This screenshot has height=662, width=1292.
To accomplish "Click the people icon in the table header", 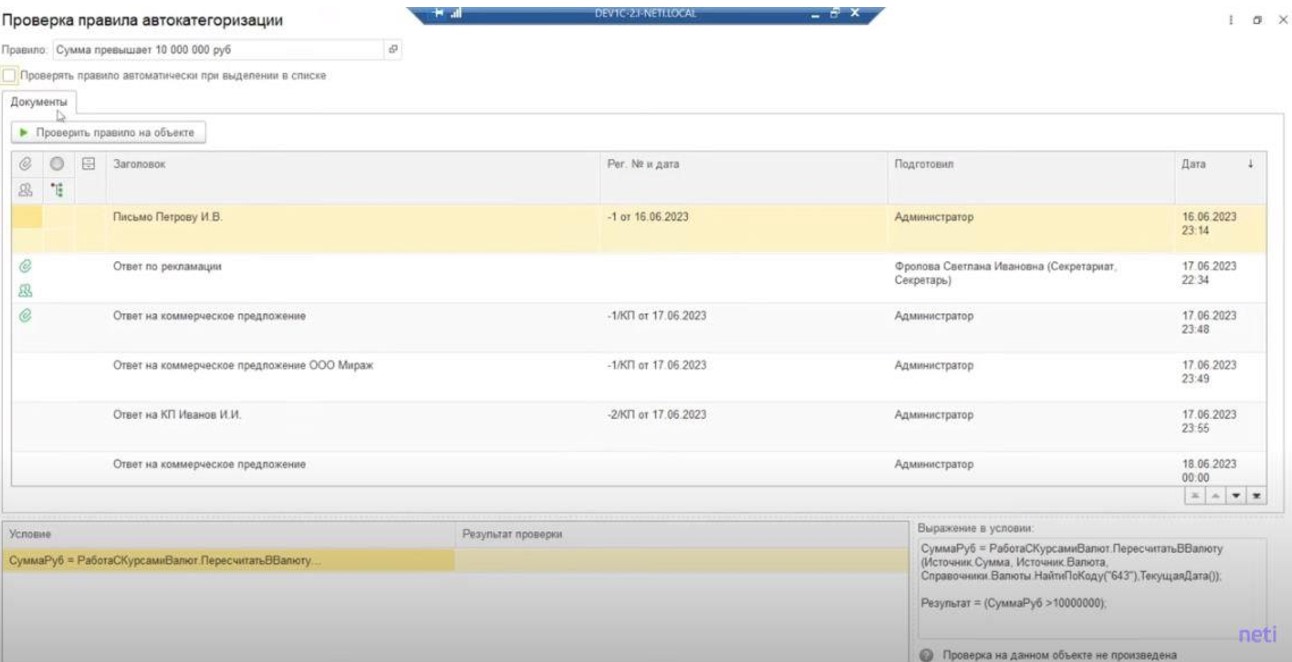I will click(26, 189).
